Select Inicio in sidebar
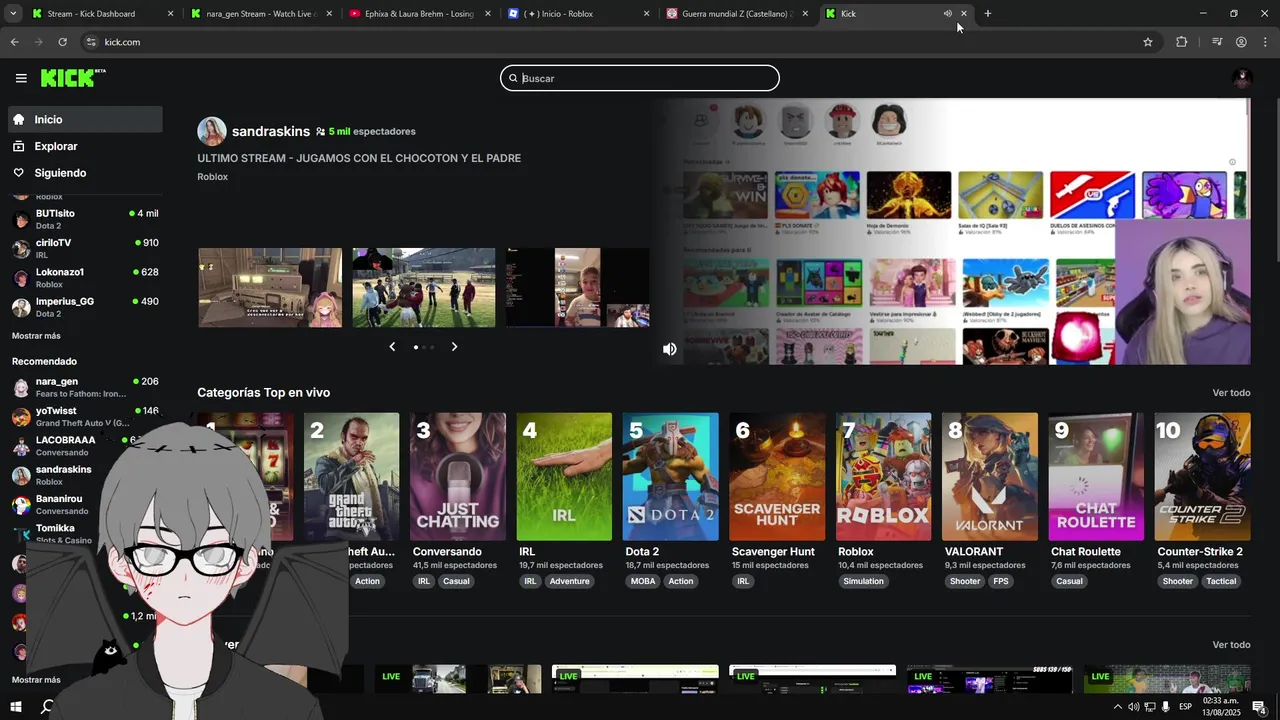Viewport: 1280px width, 720px height. point(85,119)
